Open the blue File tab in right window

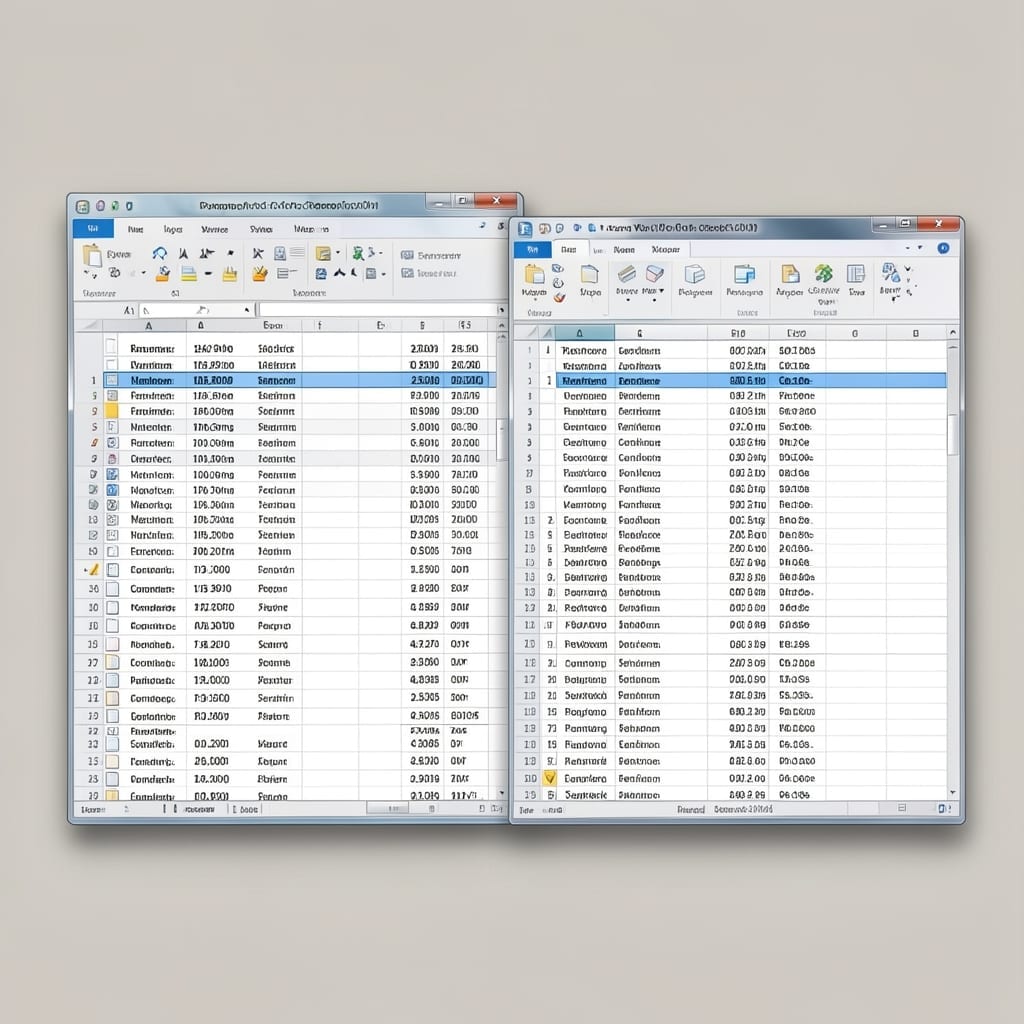(533, 249)
